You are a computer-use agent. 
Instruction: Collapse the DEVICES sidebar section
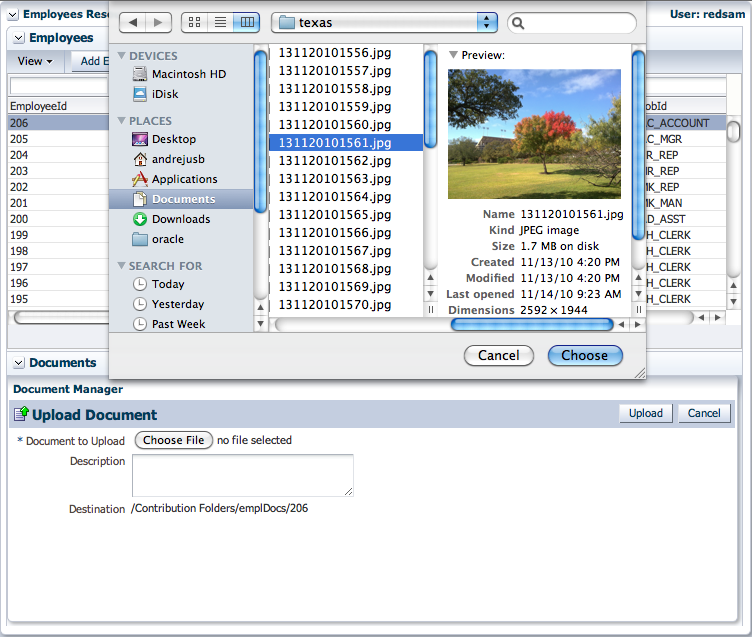[122, 56]
